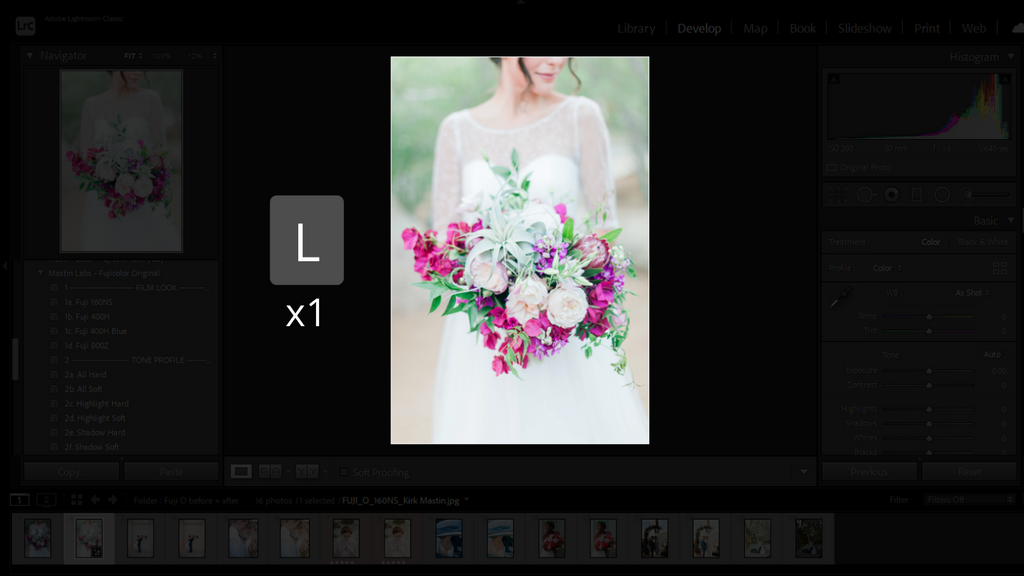Open the Library module
The image size is (1024, 576).
(636, 29)
